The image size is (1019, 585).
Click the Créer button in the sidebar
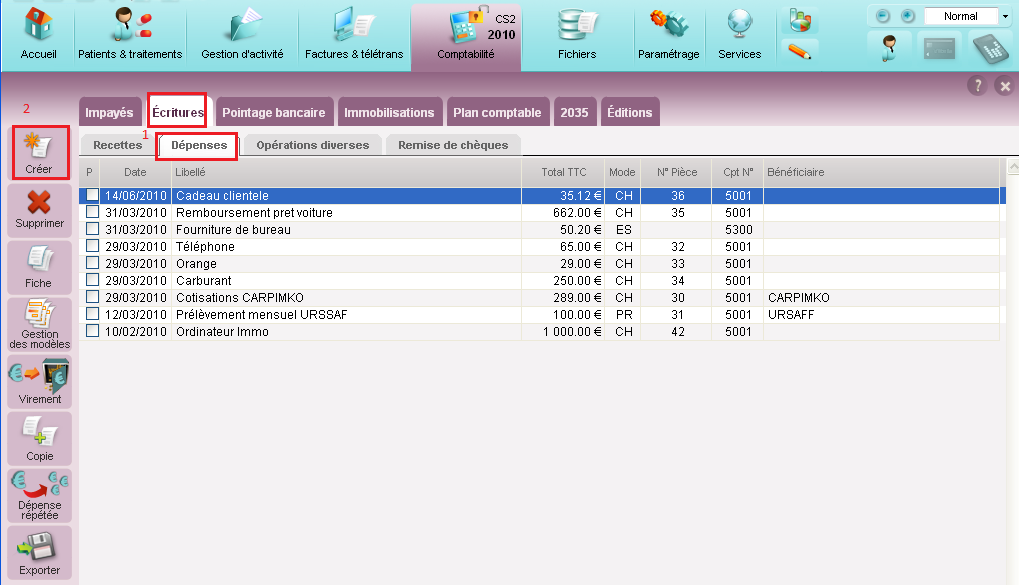point(39,152)
